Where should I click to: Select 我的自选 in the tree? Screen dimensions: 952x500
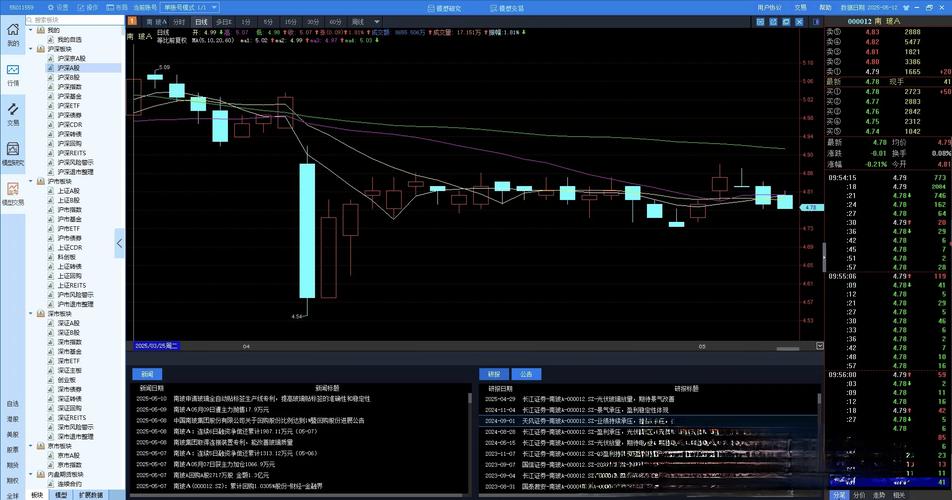click(x=69, y=39)
